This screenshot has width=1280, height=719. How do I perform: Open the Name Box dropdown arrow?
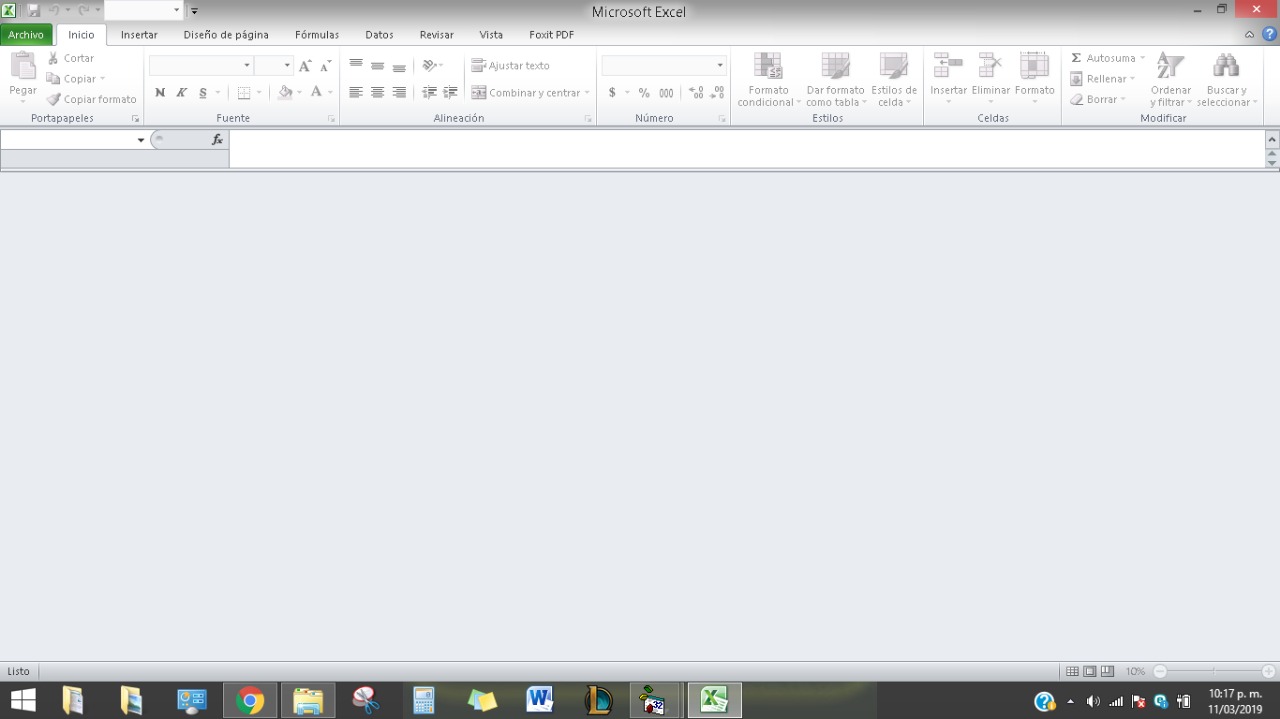141,140
